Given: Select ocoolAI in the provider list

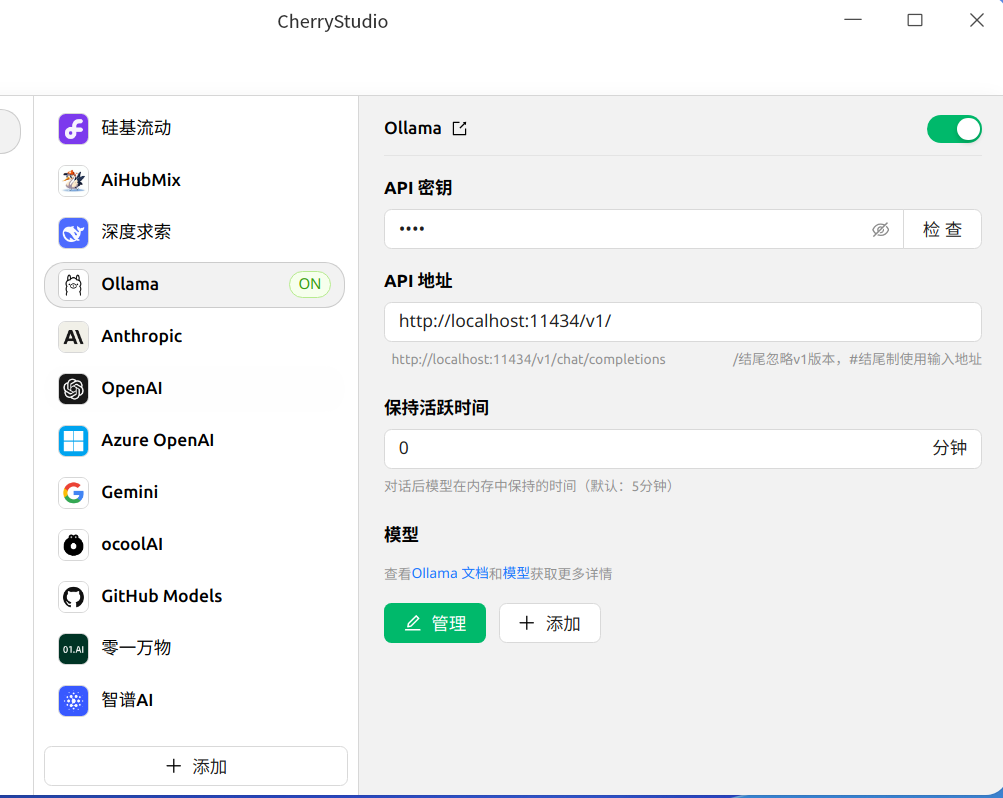Looking at the screenshot, I should tap(194, 545).
